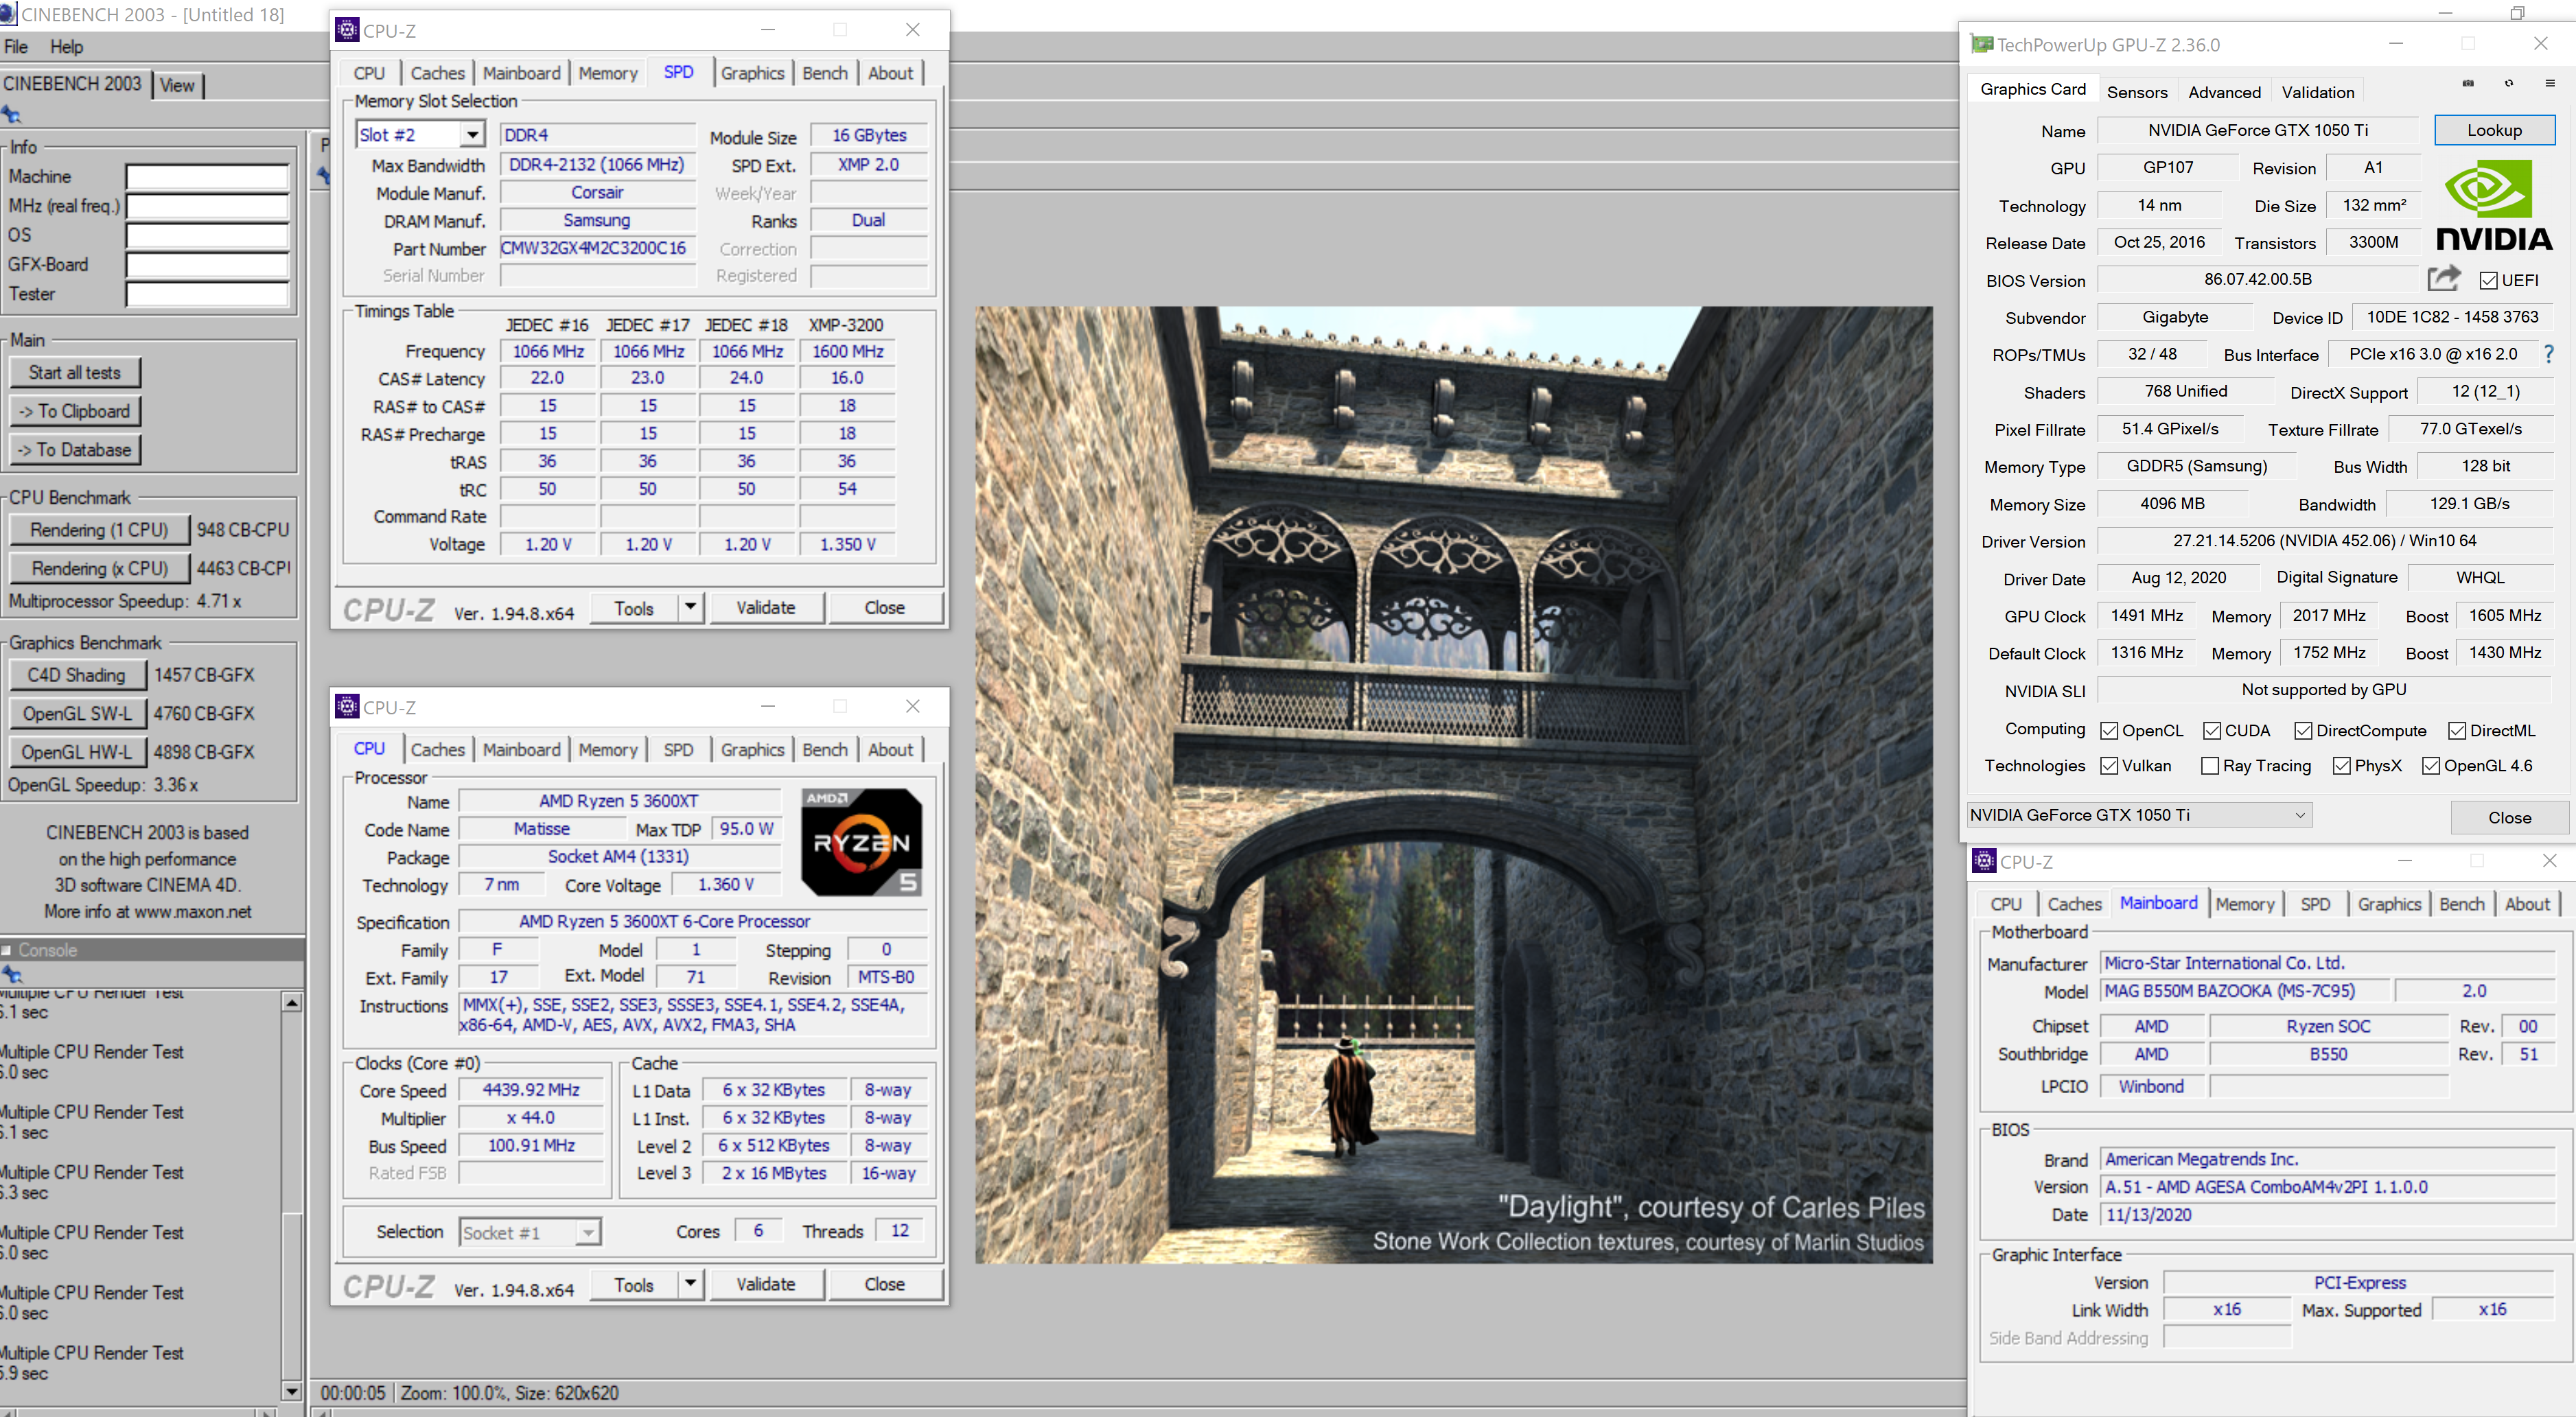Open the Tools arrow in SPD CPU-Z window
2576x1417 pixels.
[690, 607]
